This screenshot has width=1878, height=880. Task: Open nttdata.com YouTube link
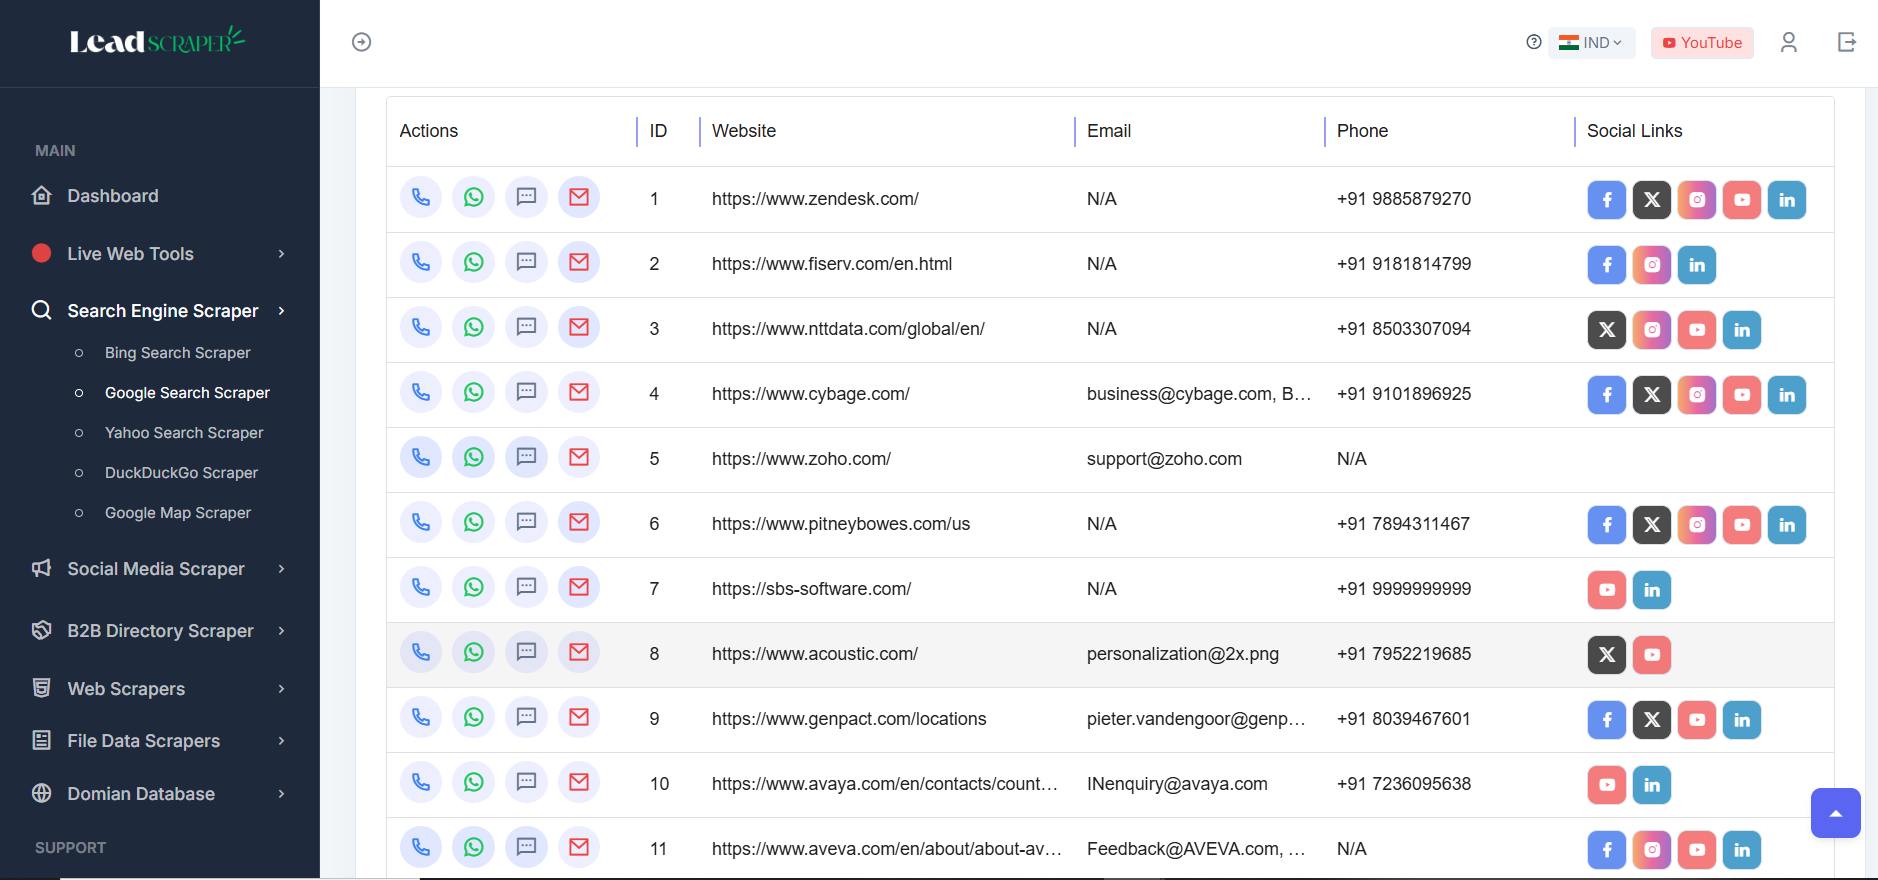pyautogui.click(x=1697, y=330)
